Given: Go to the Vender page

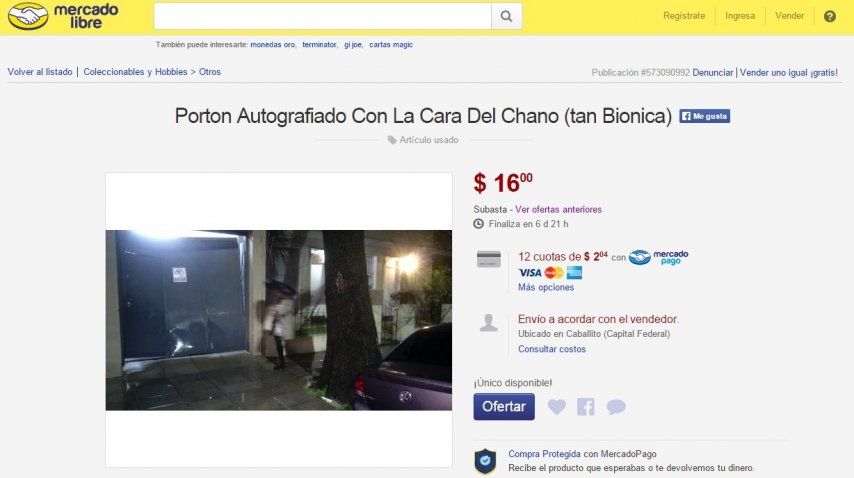Looking at the screenshot, I should pos(789,16).
